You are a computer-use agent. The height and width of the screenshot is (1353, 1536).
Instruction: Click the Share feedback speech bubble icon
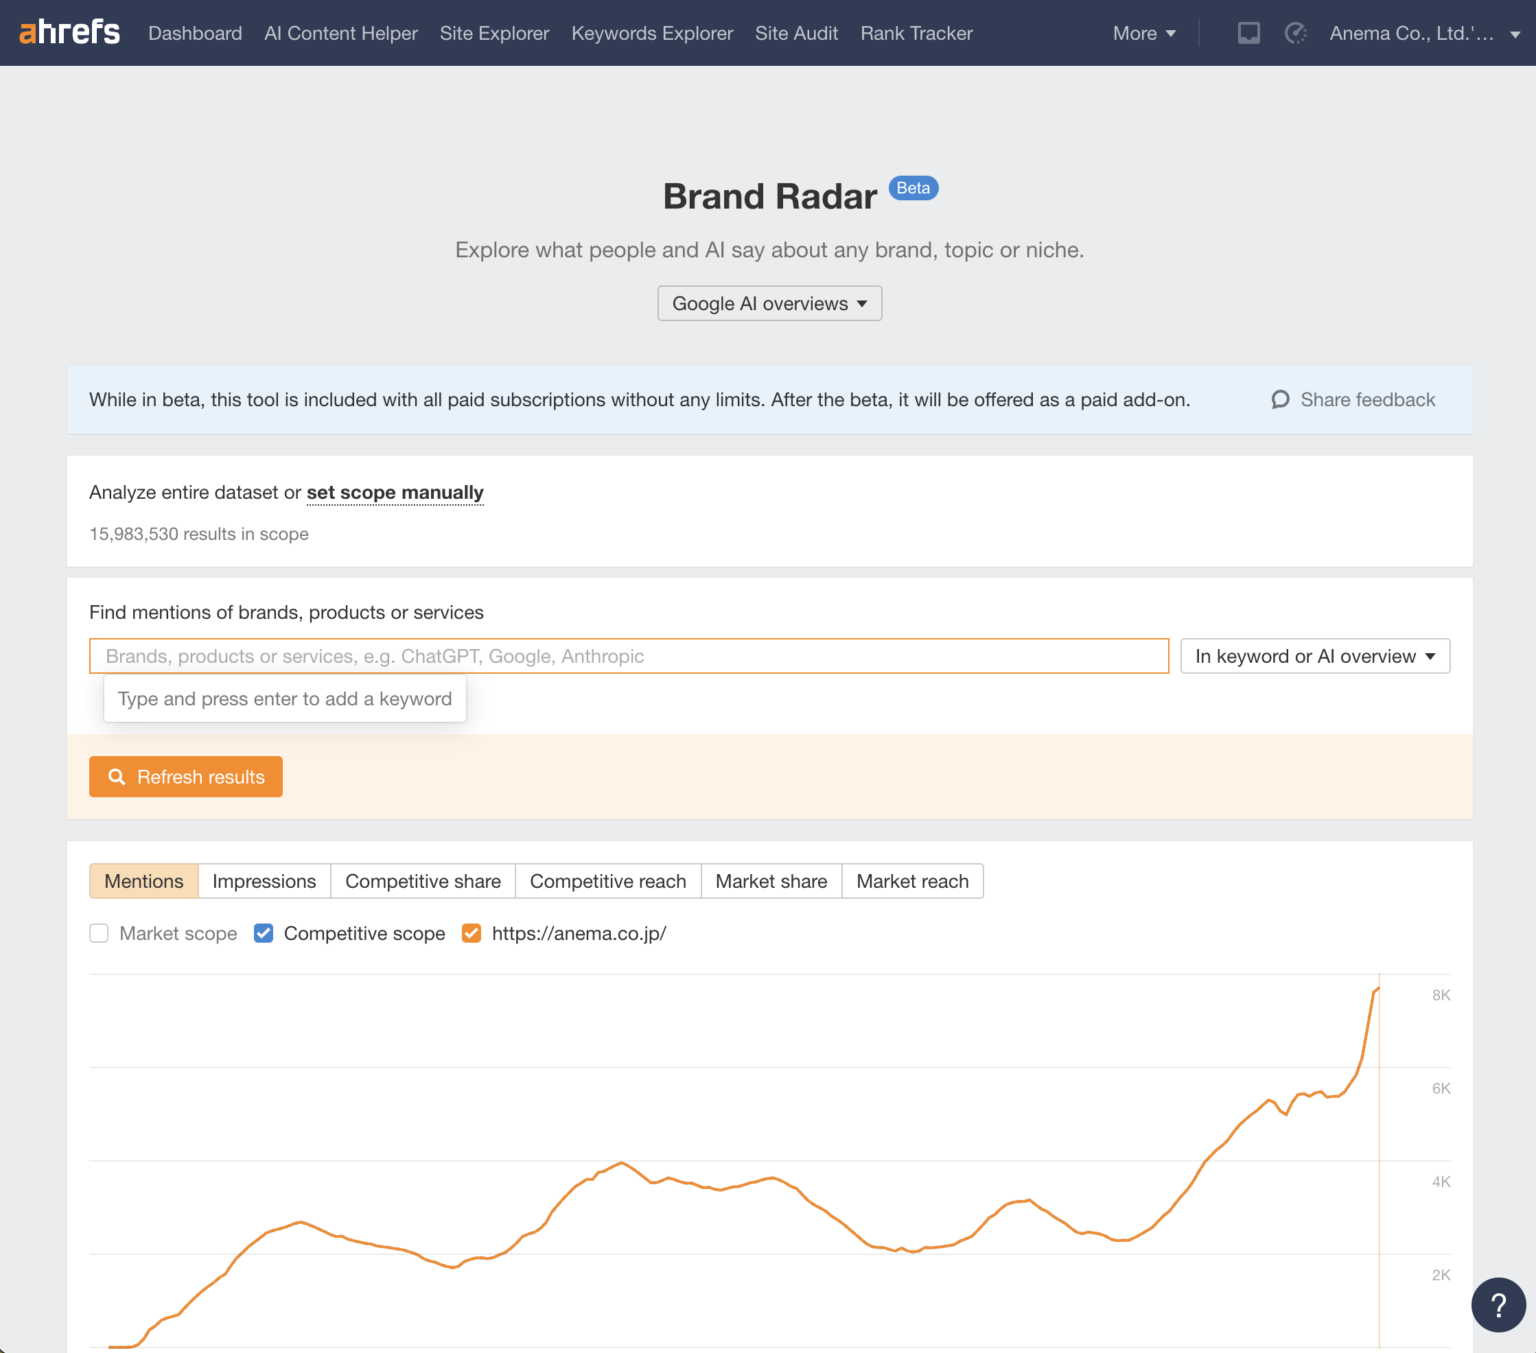click(x=1280, y=400)
